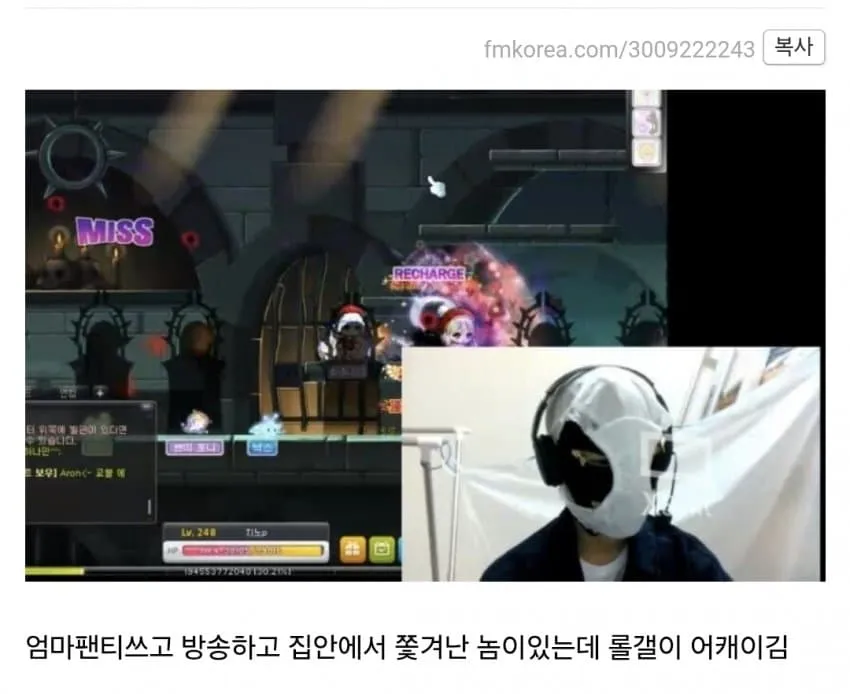Viewport: 850px width, 694px height.
Task: Click the purple character icon in side panel
Action: (647, 122)
